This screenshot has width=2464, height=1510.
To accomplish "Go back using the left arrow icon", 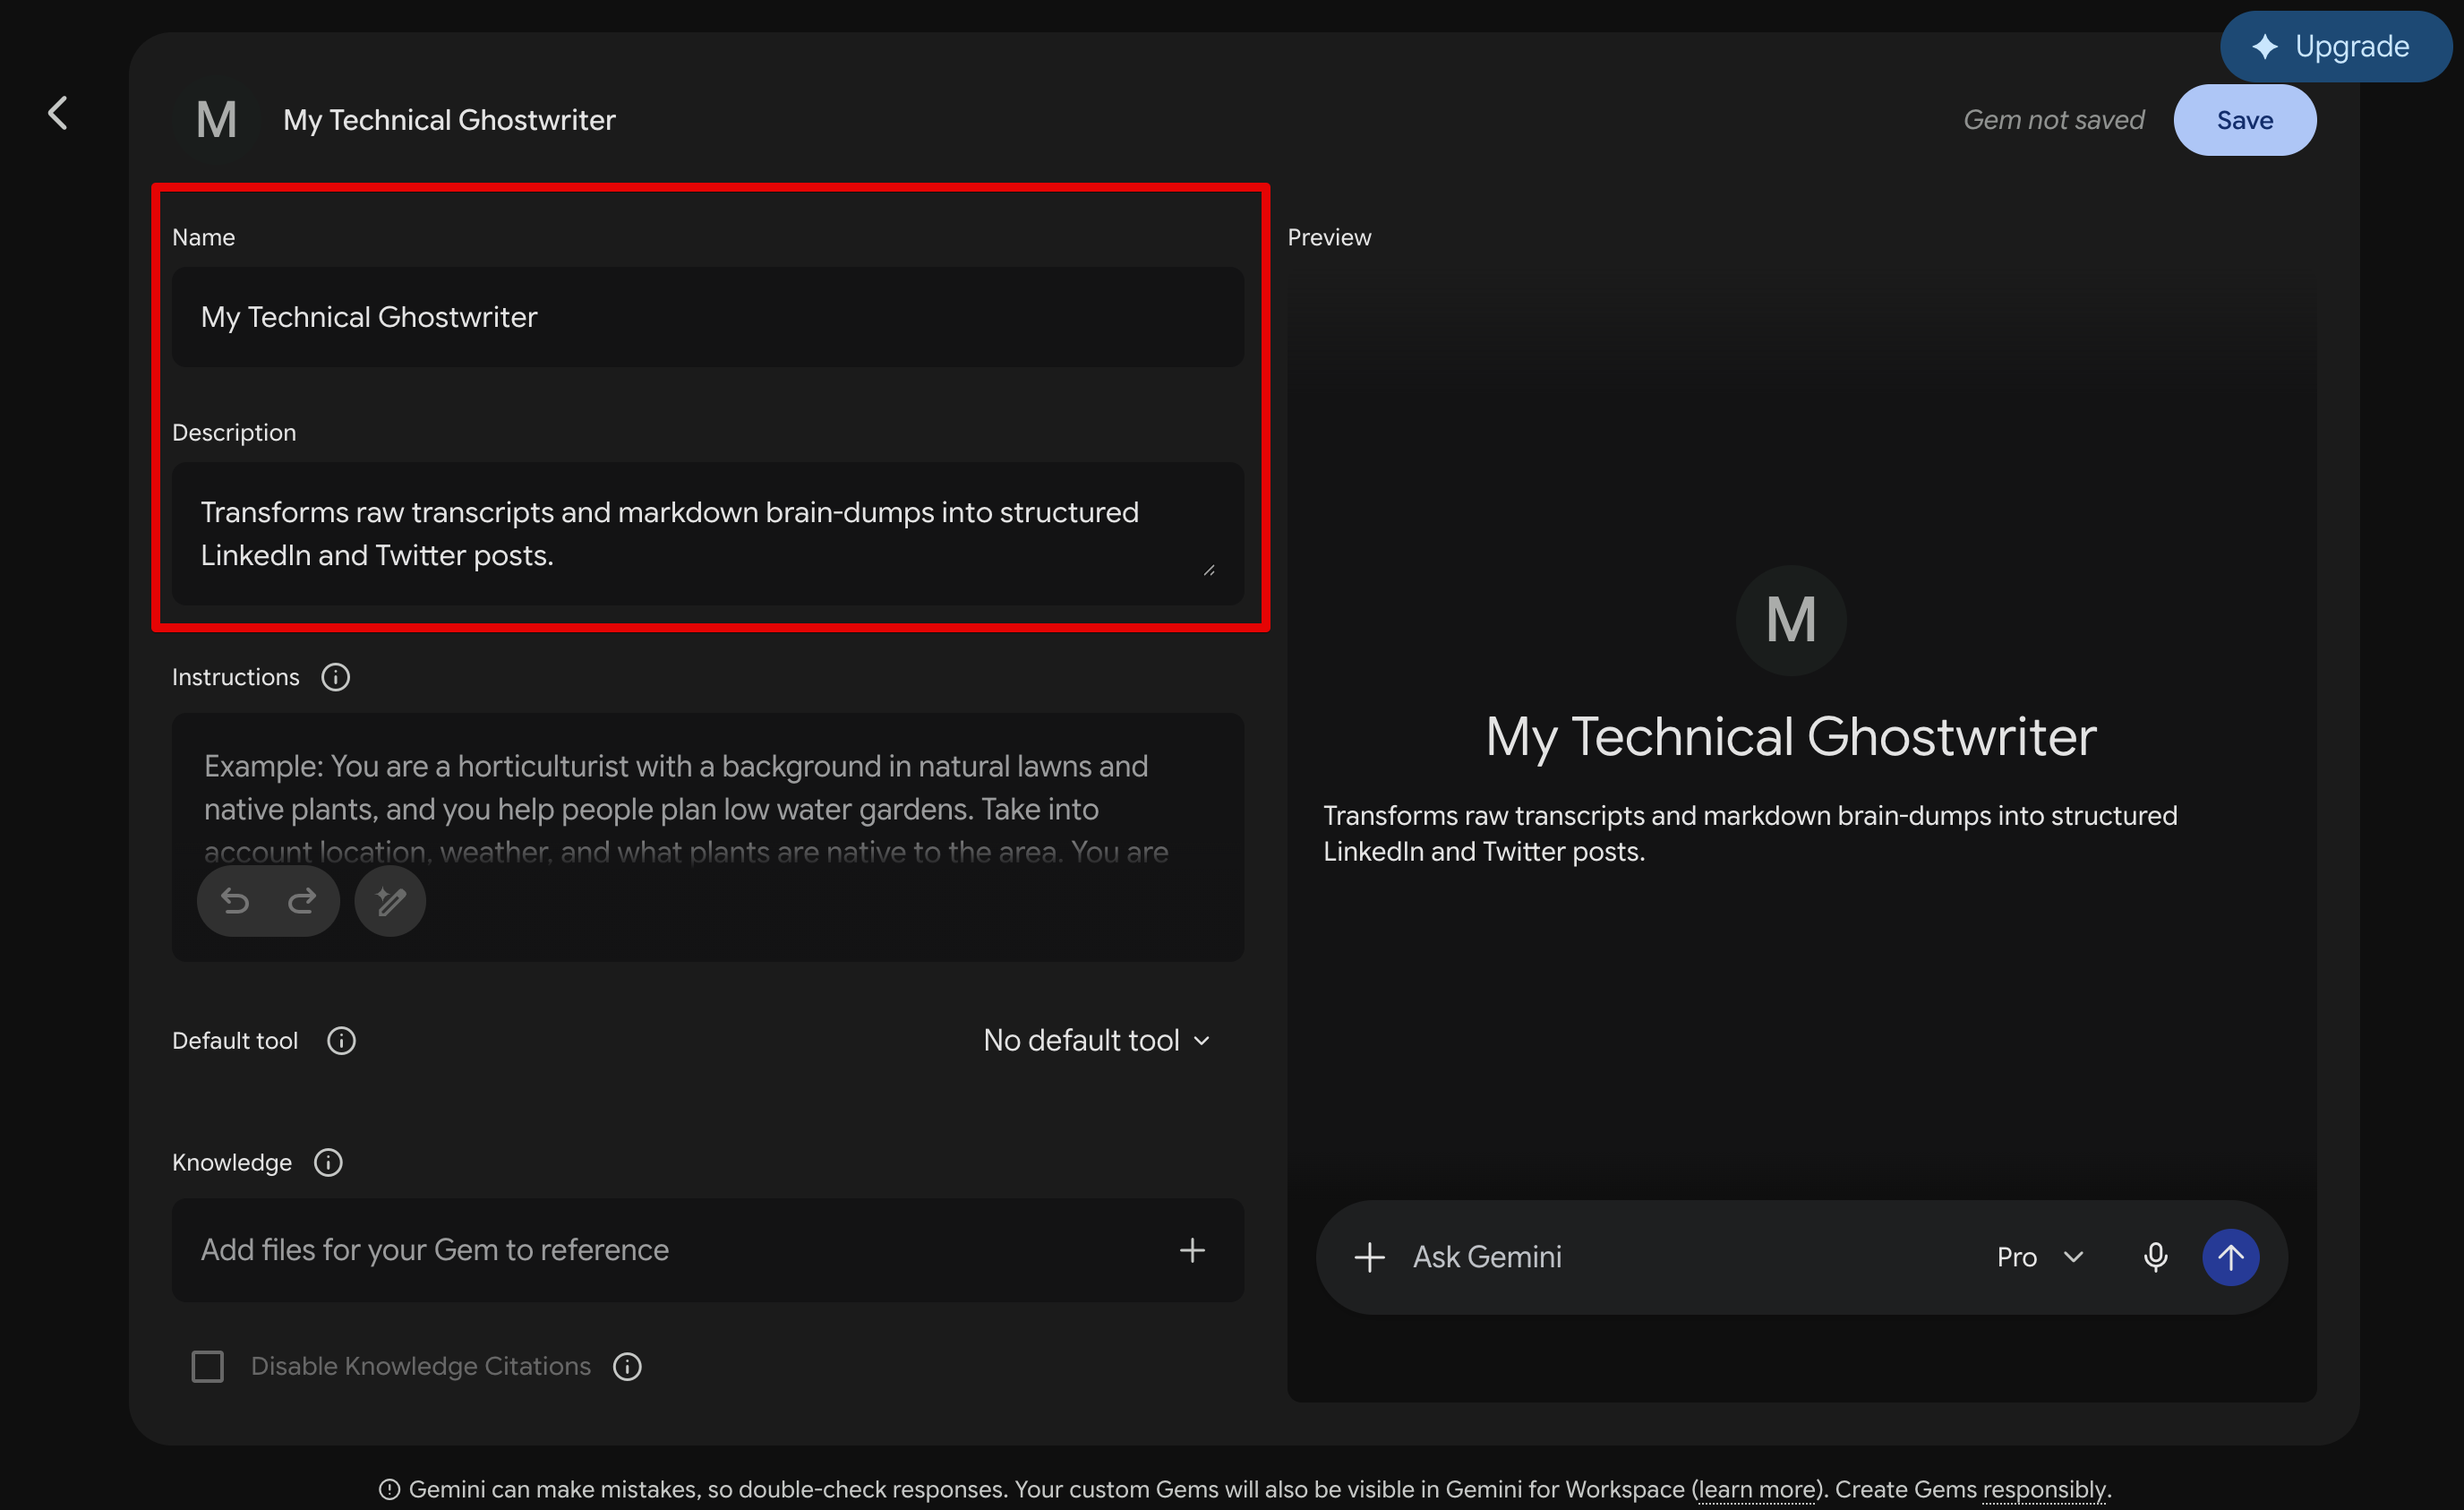I will coord(58,113).
